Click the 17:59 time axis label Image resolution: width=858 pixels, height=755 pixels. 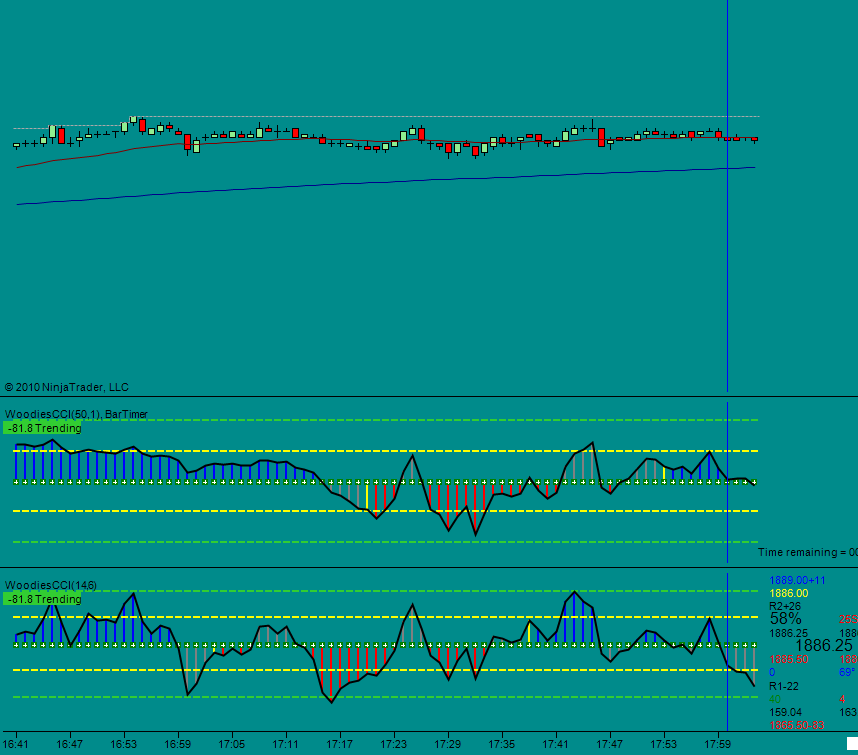point(718,745)
